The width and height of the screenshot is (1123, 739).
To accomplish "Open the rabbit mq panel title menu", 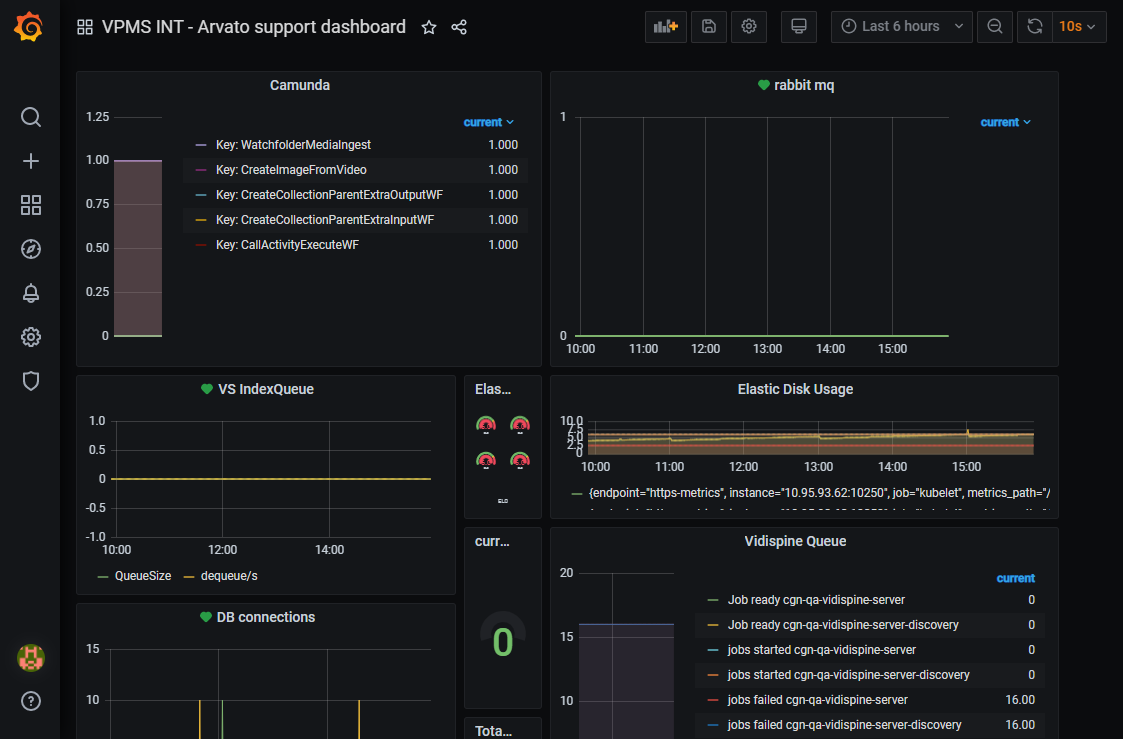I will [x=804, y=85].
